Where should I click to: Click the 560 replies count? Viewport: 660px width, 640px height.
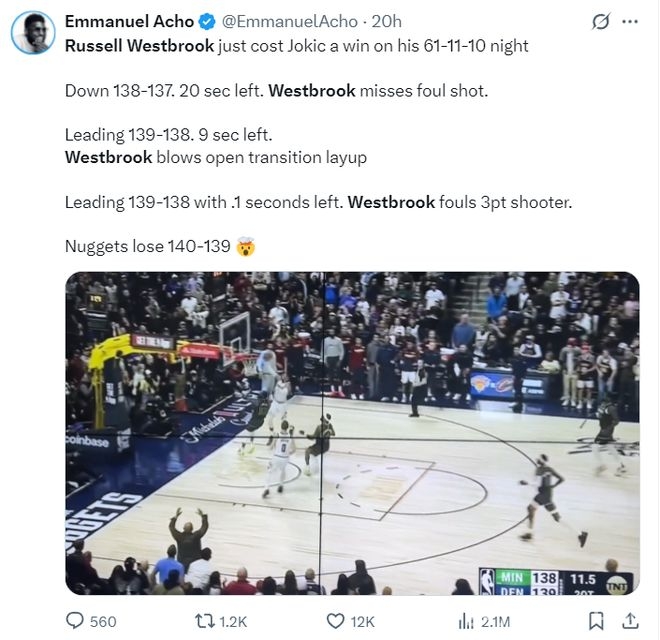point(103,621)
